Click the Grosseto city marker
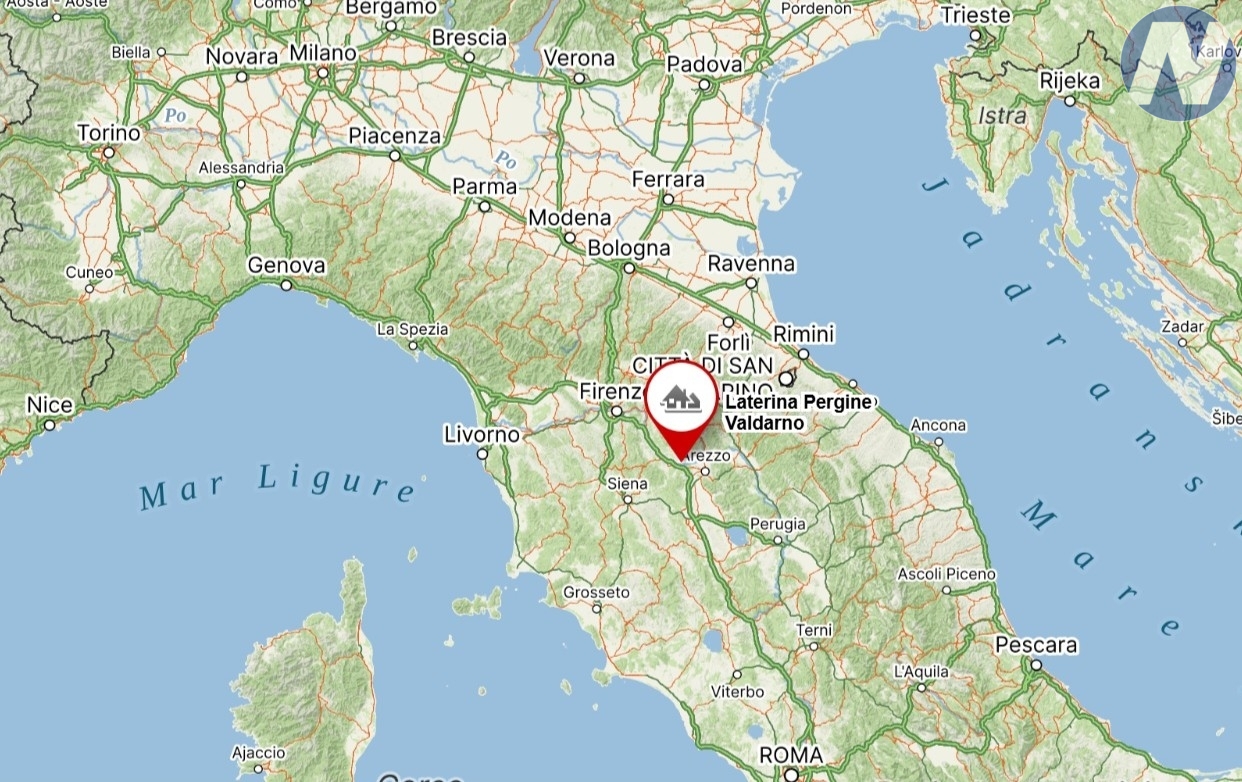 click(x=597, y=608)
